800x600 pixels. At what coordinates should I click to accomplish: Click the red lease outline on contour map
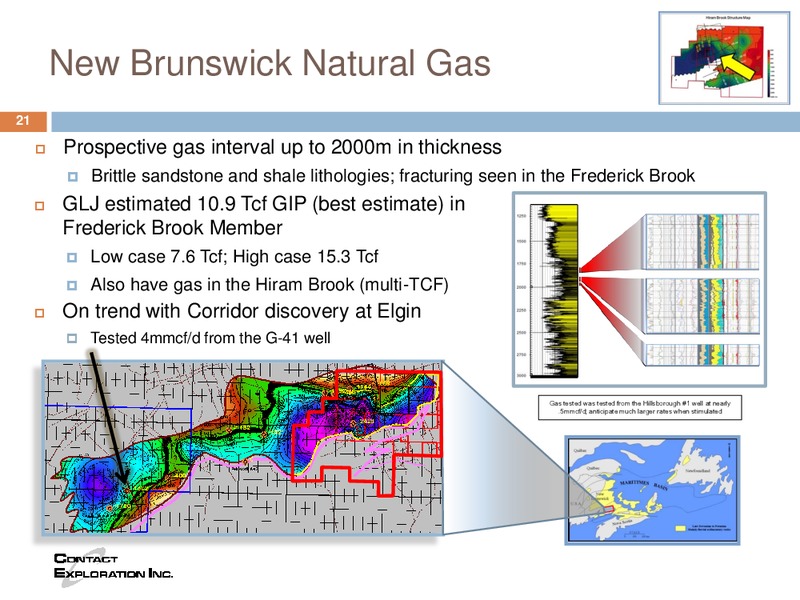coord(365,433)
